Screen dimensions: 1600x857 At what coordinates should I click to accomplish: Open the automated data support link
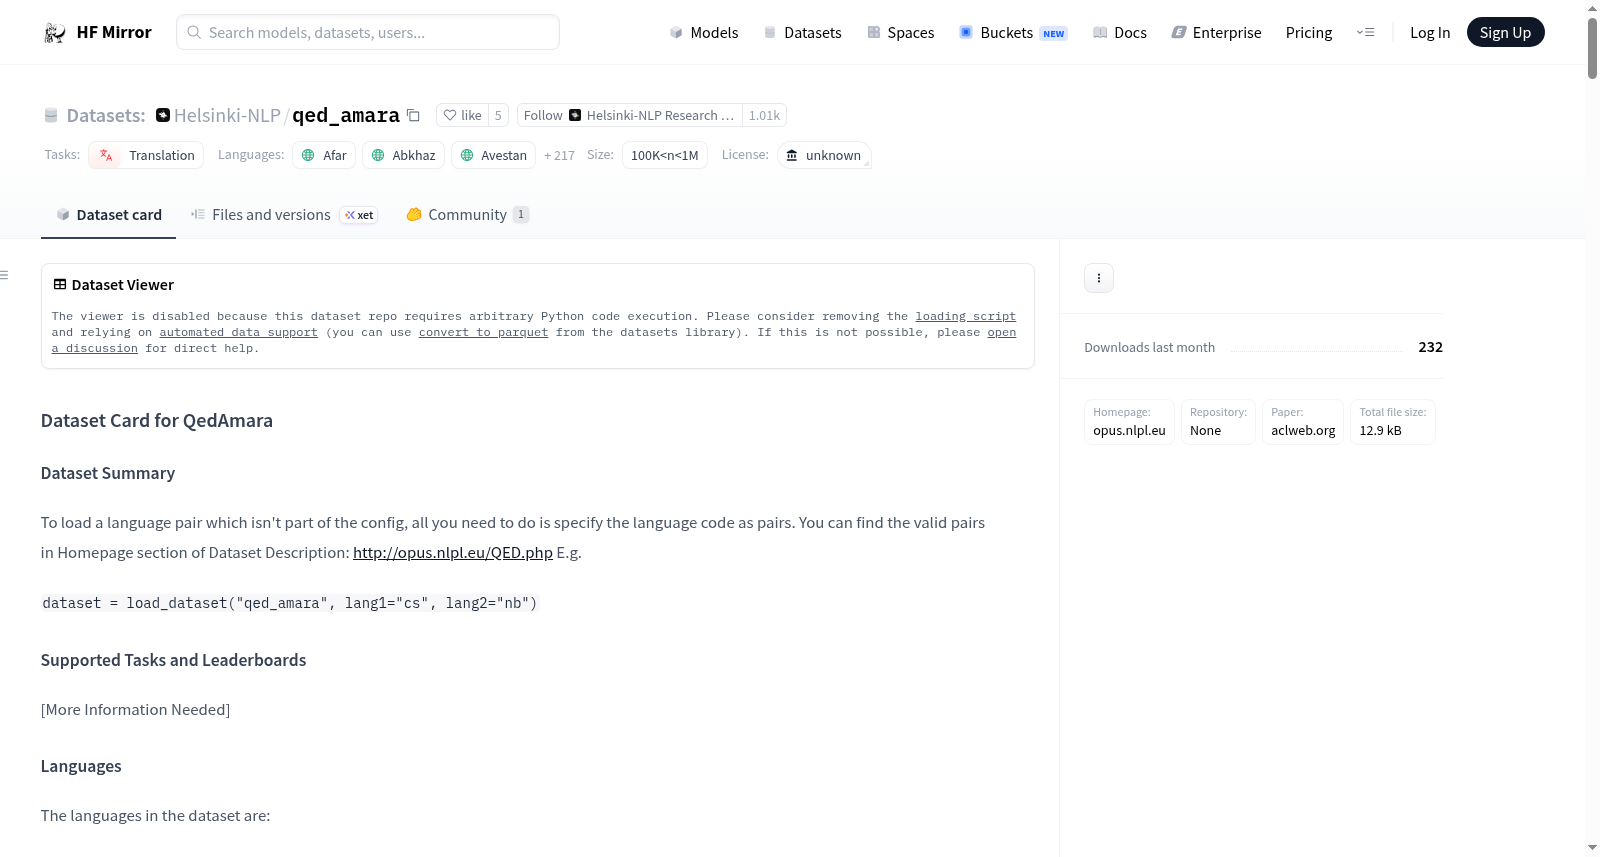click(238, 332)
